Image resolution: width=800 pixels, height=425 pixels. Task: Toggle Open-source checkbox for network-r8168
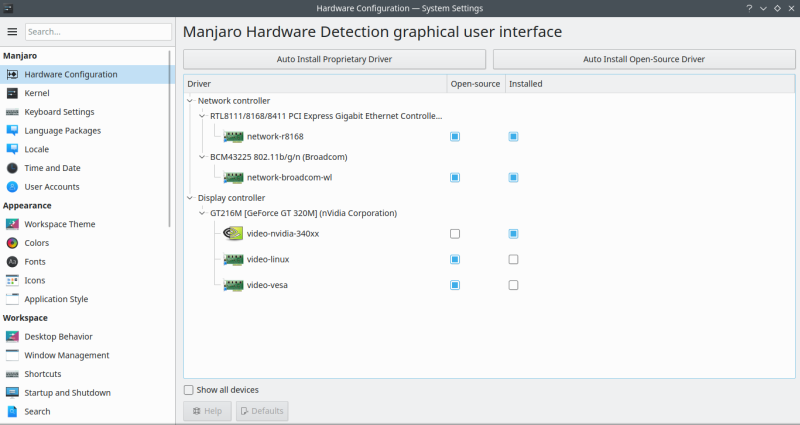tap(455, 137)
